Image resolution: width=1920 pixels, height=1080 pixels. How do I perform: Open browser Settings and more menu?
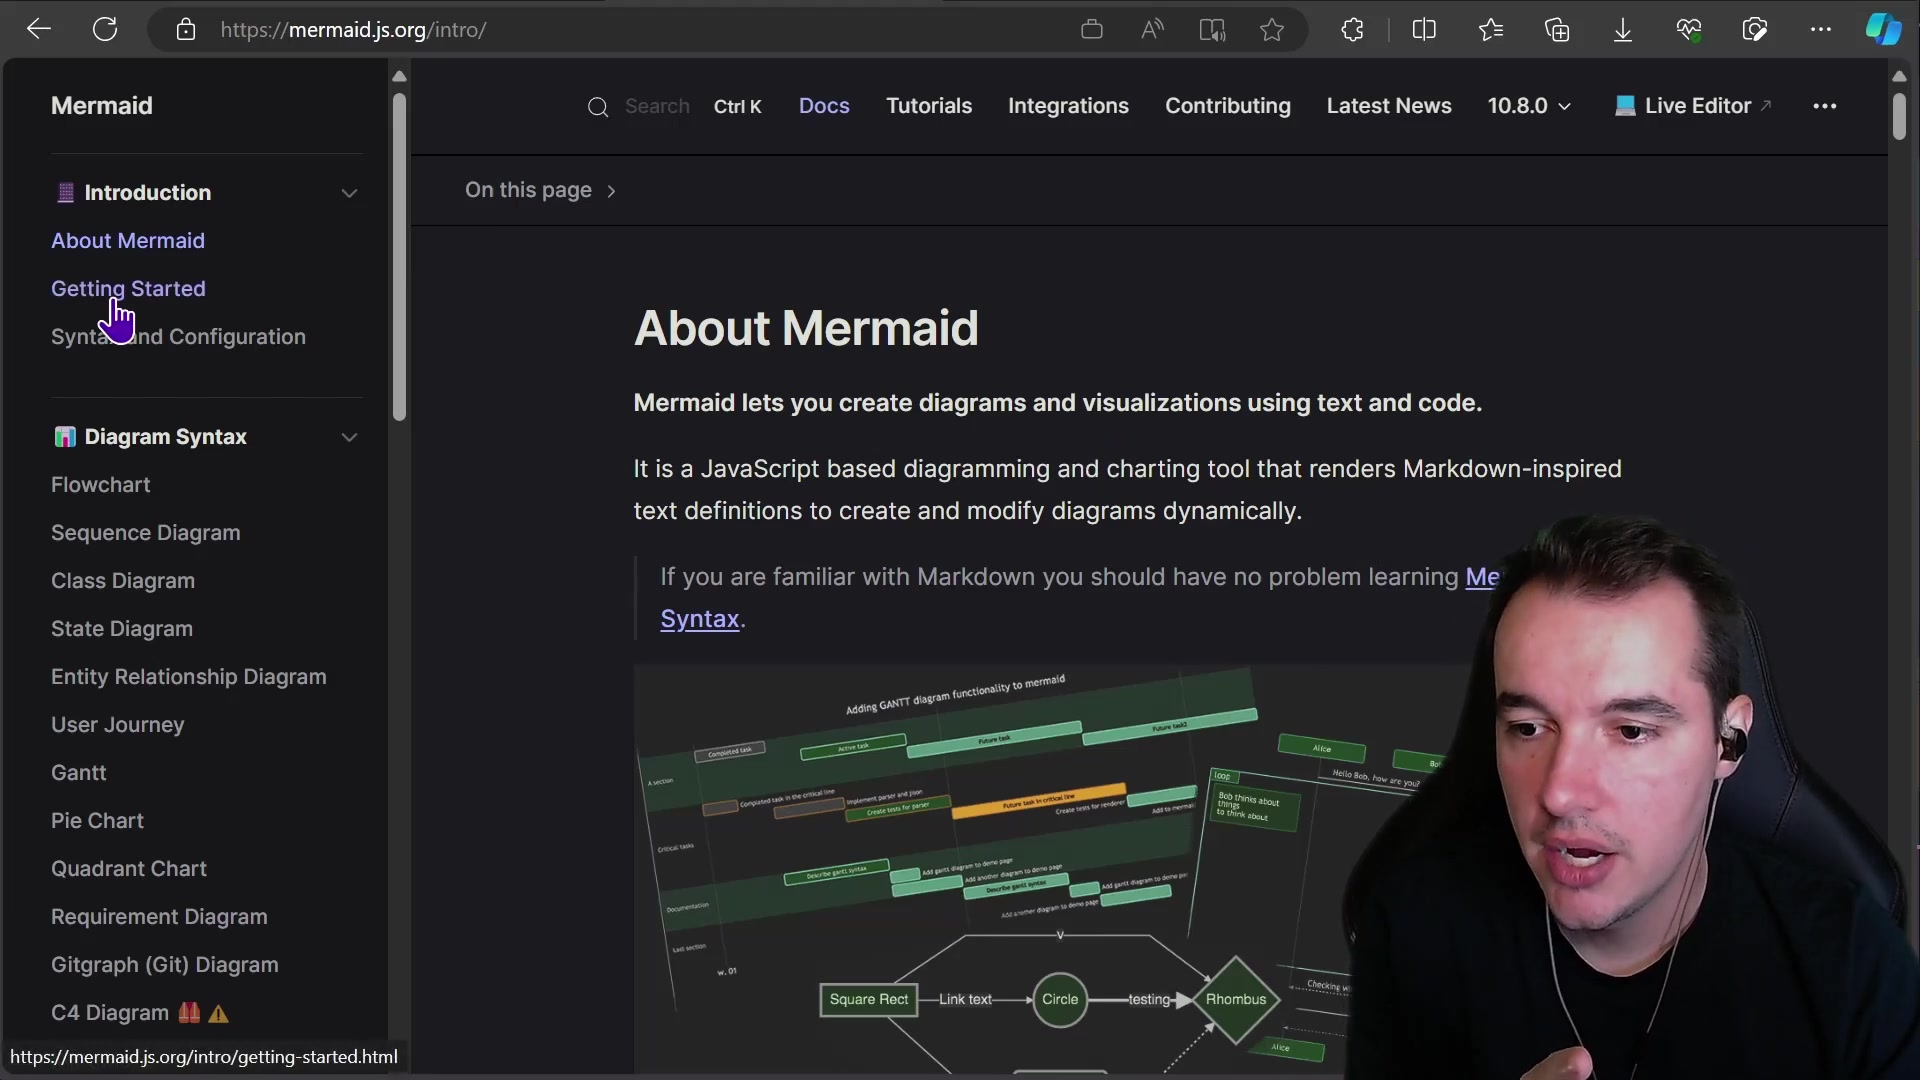tap(1820, 30)
